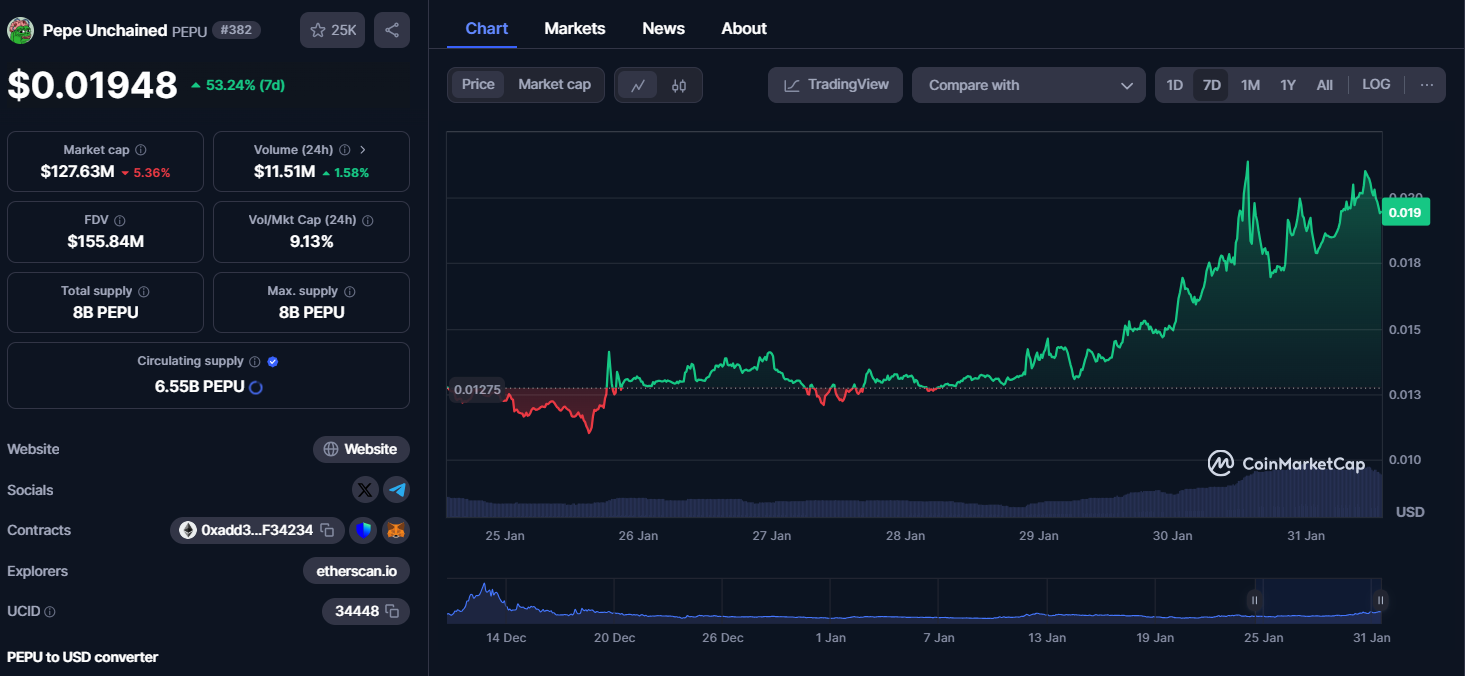Click the 0.019 current price tag on chart
Screen dimensions: 1465x676
pos(1405,212)
